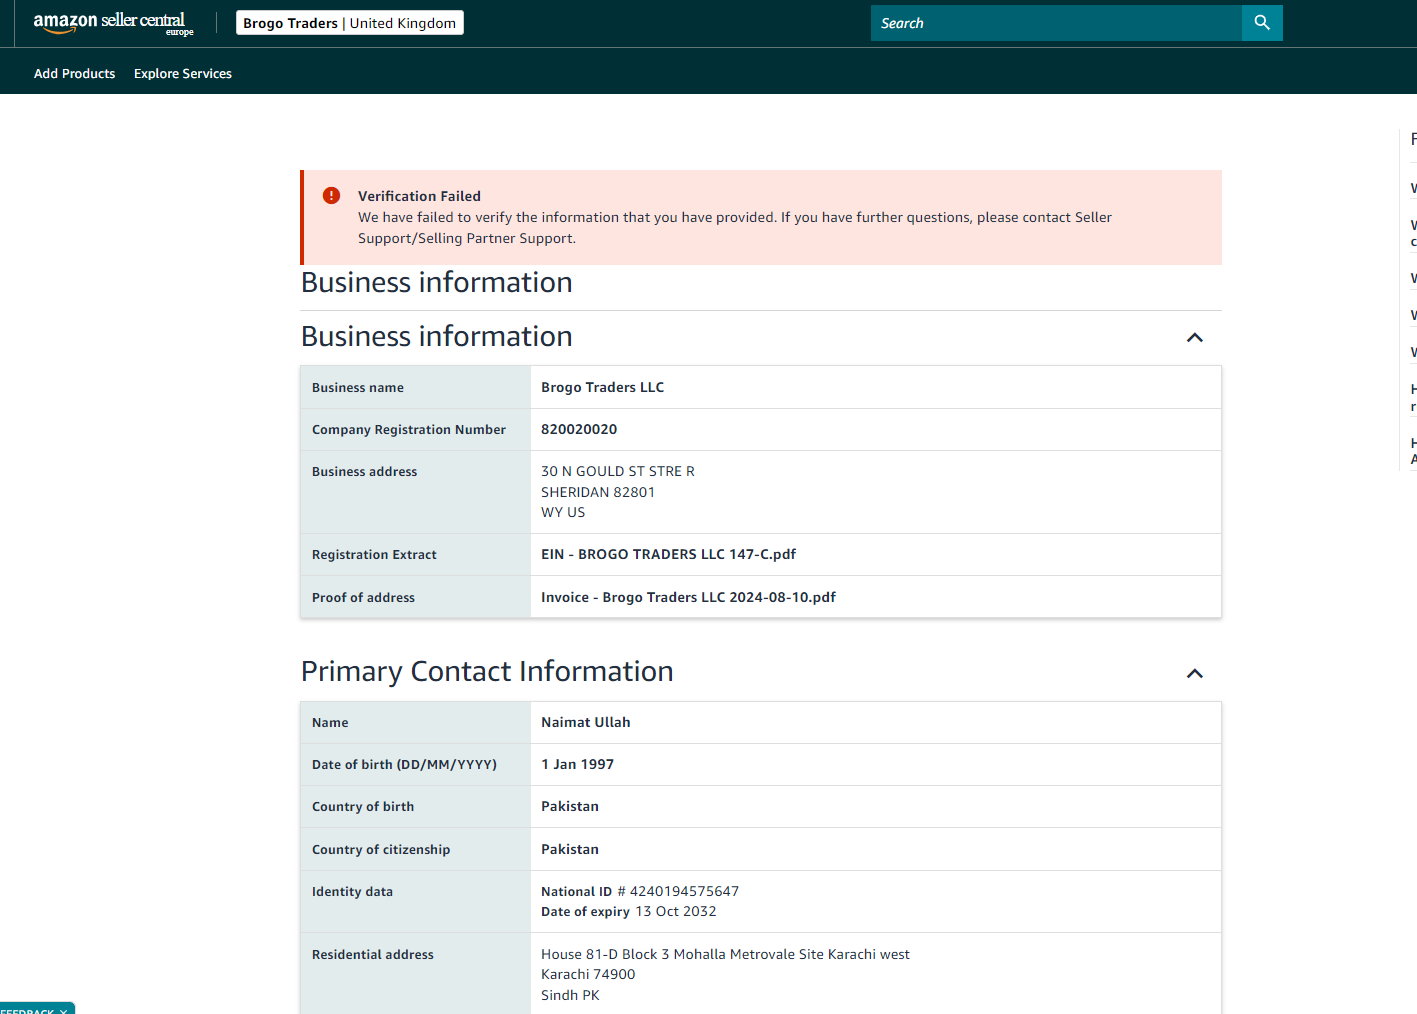Open EIN - BROGO TRADERS LLC 147-C.pdf
Image resolution: width=1417 pixels, height=1014 pixels.
pos(668,554)
